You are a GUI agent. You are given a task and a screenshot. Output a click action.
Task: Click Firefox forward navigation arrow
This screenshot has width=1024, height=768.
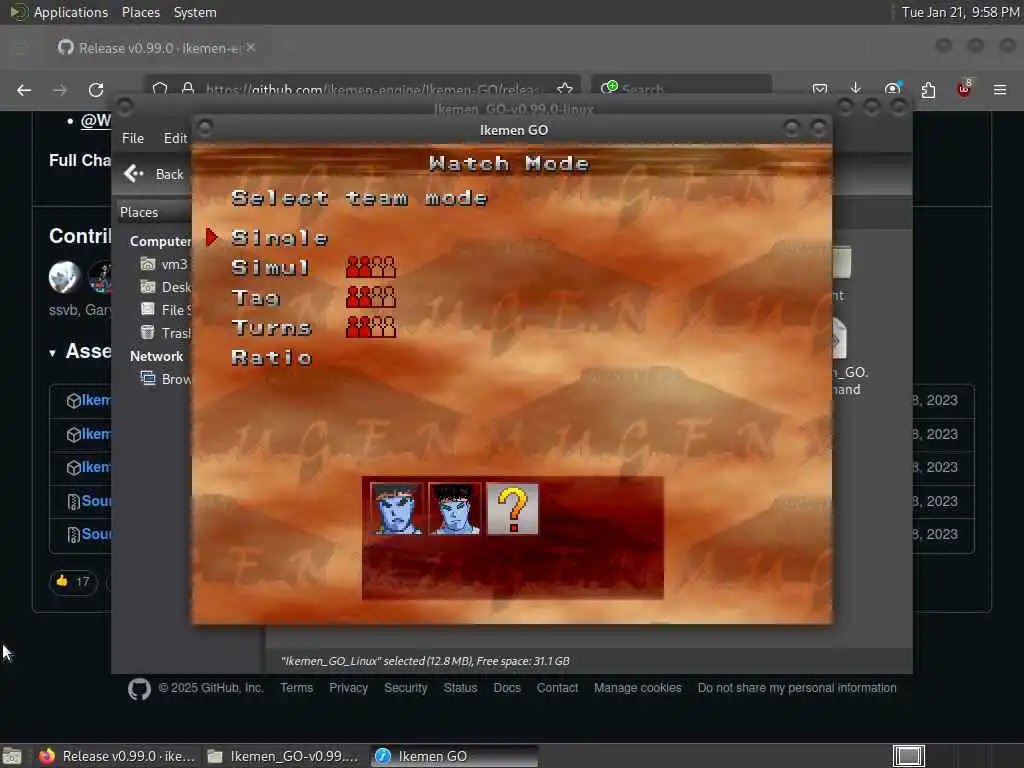pyautogui.click(x=60, y=90)
